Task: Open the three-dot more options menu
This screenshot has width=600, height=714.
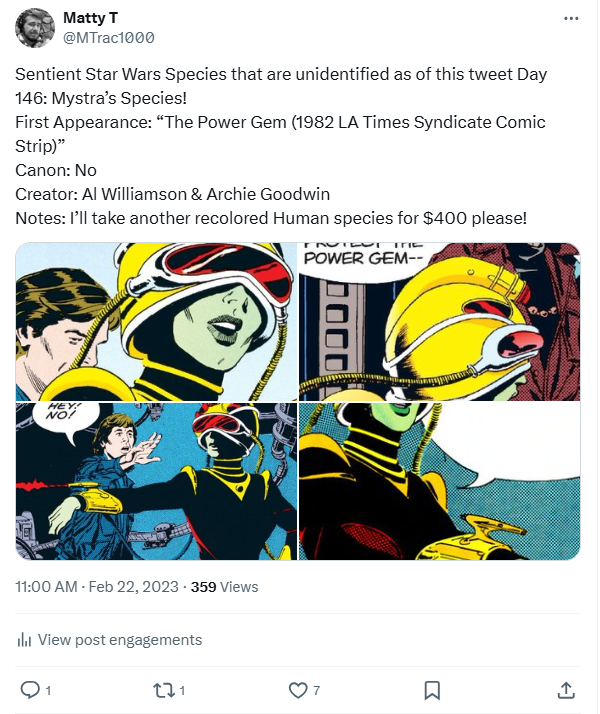Action: (x=571, y=19)
